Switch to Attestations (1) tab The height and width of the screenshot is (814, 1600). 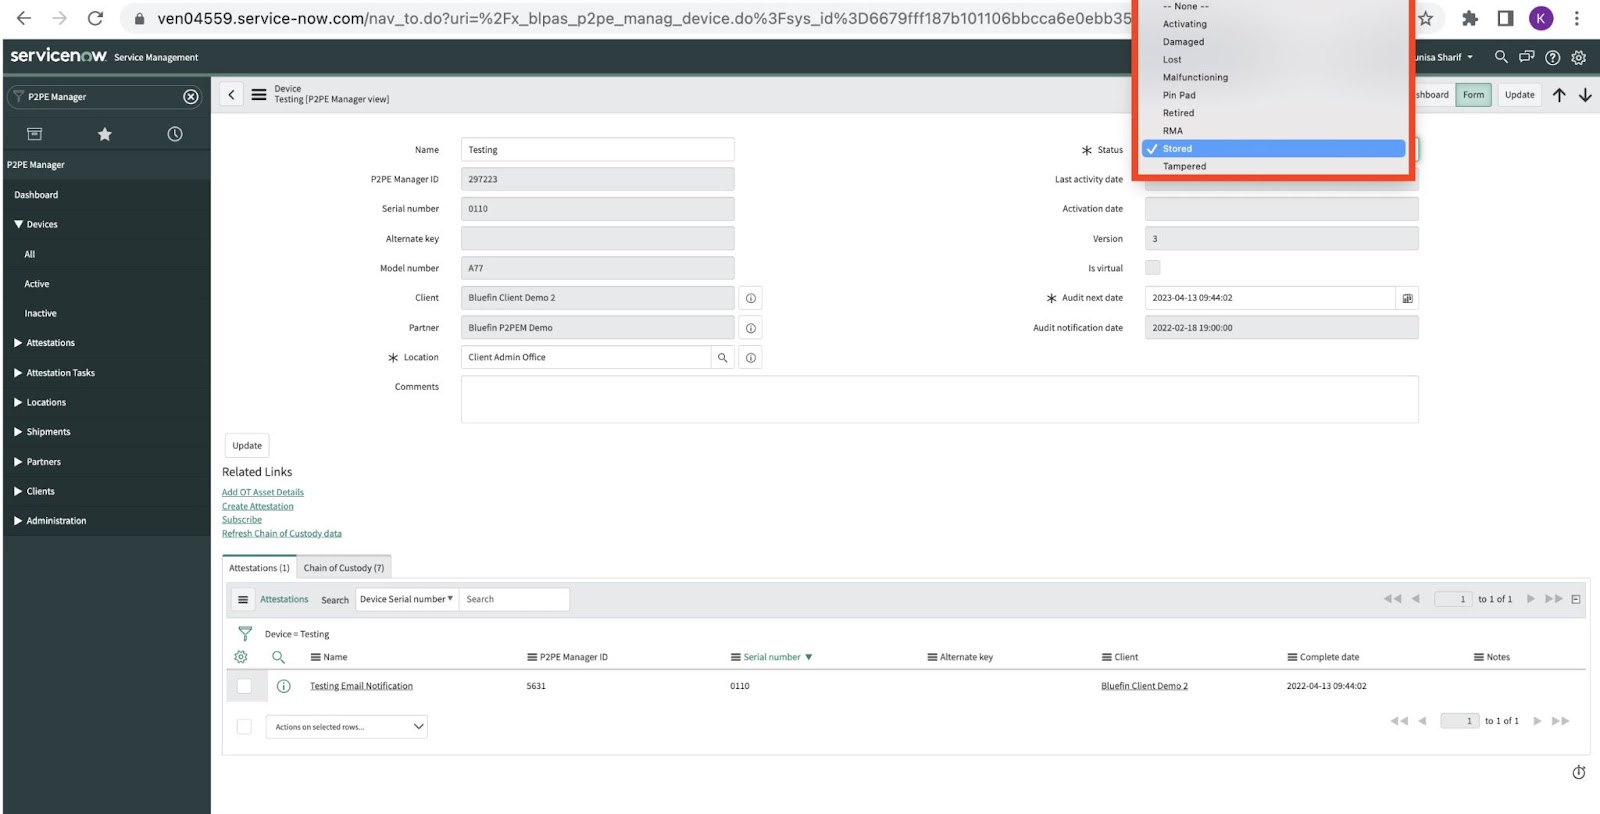tap(259, 568)
